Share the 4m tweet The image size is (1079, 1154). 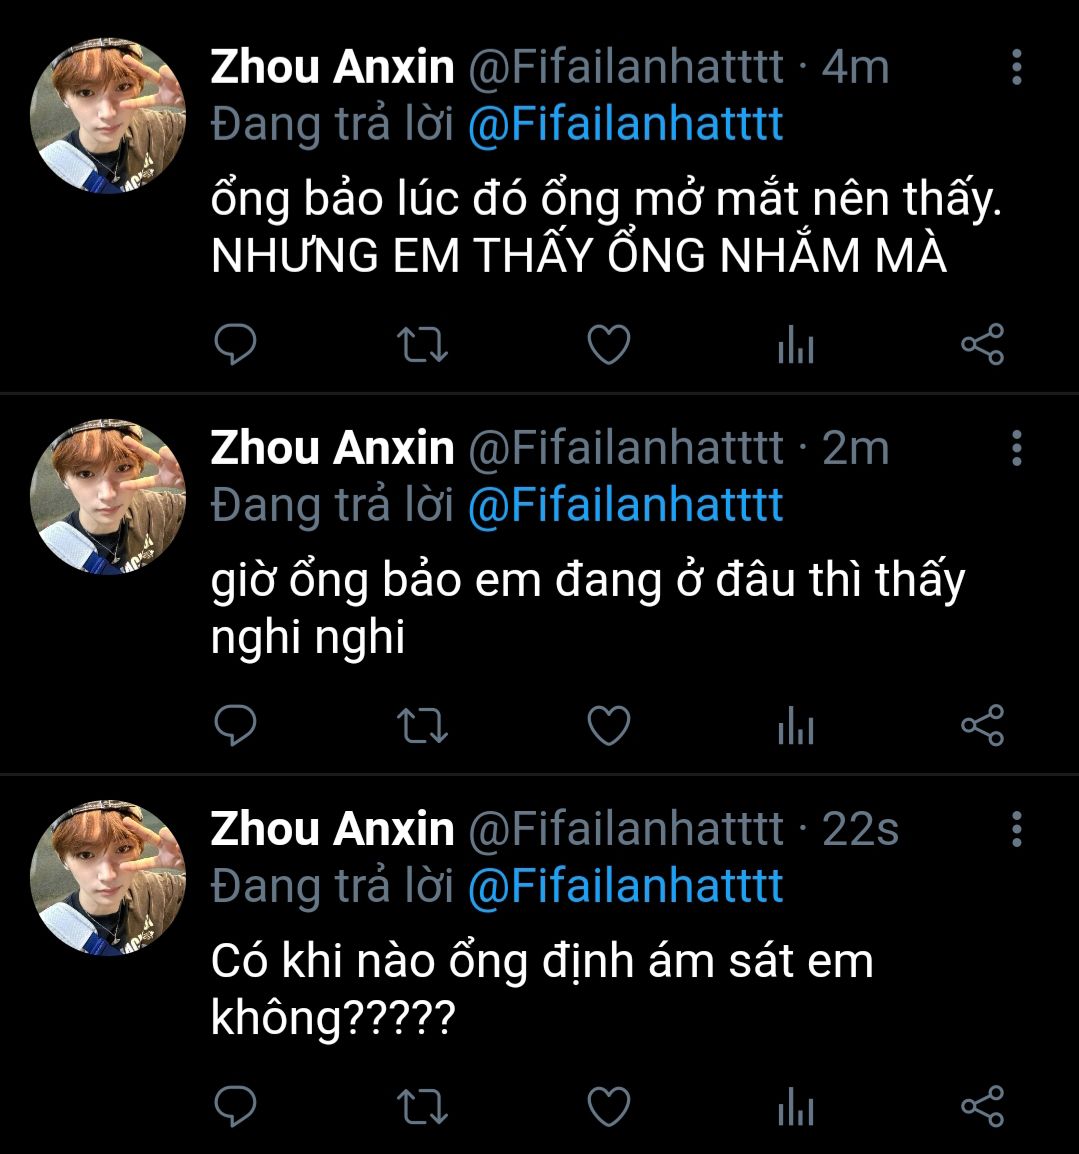pos(983,344)
